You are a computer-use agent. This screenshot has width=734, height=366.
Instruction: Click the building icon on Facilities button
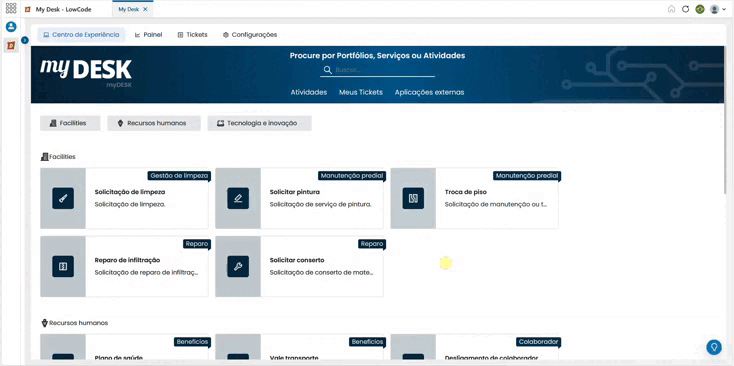pos(53,123)
